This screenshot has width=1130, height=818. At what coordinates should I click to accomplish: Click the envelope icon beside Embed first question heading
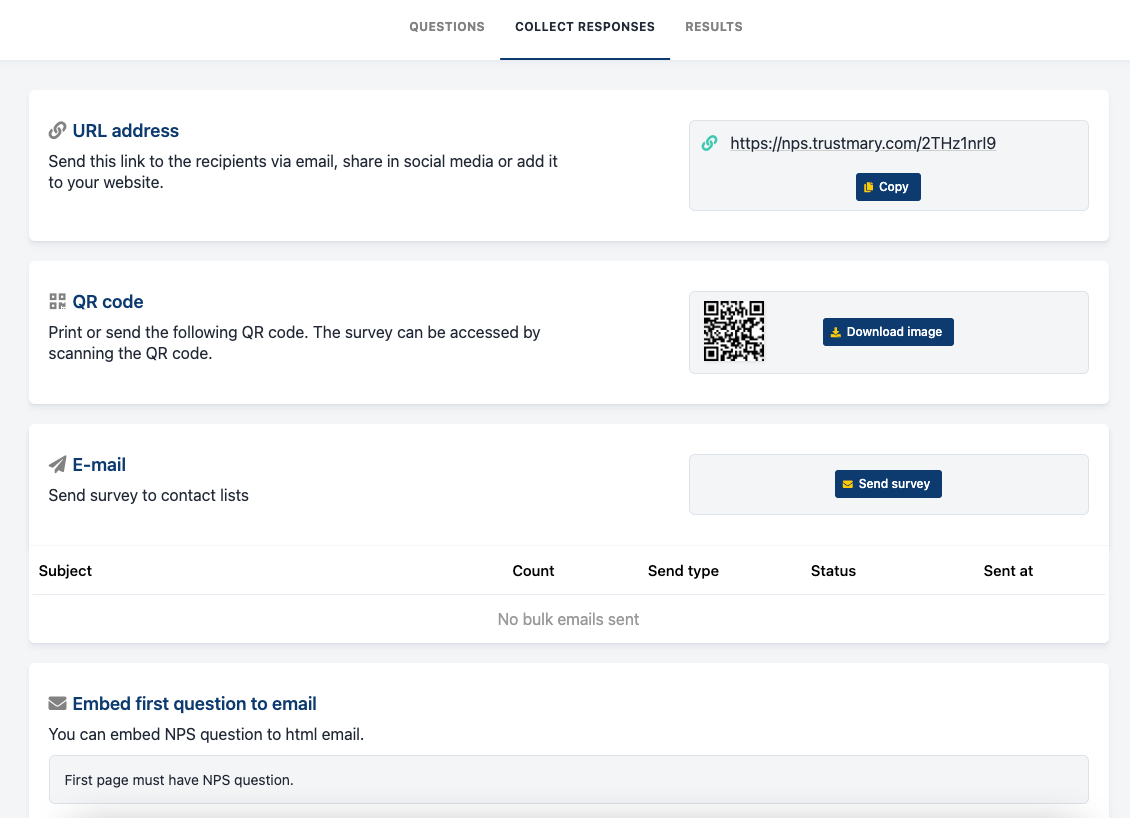58,704
